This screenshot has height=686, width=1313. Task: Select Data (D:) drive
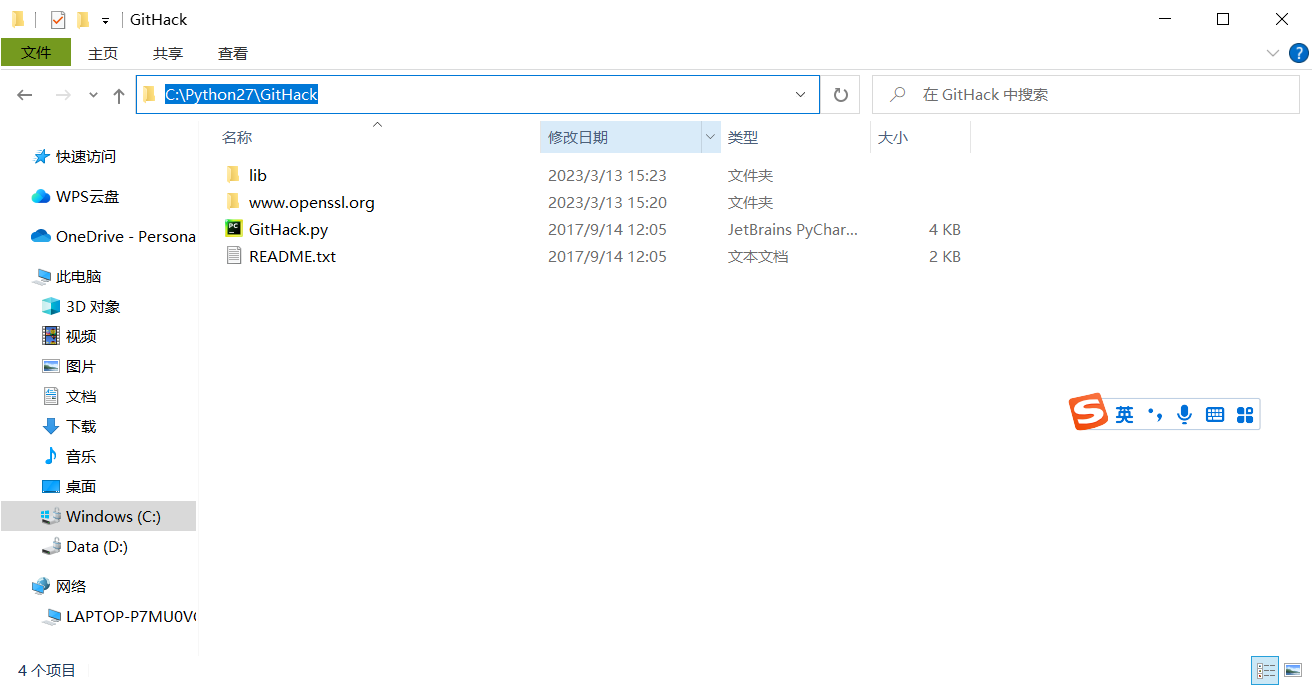(97, 547)
